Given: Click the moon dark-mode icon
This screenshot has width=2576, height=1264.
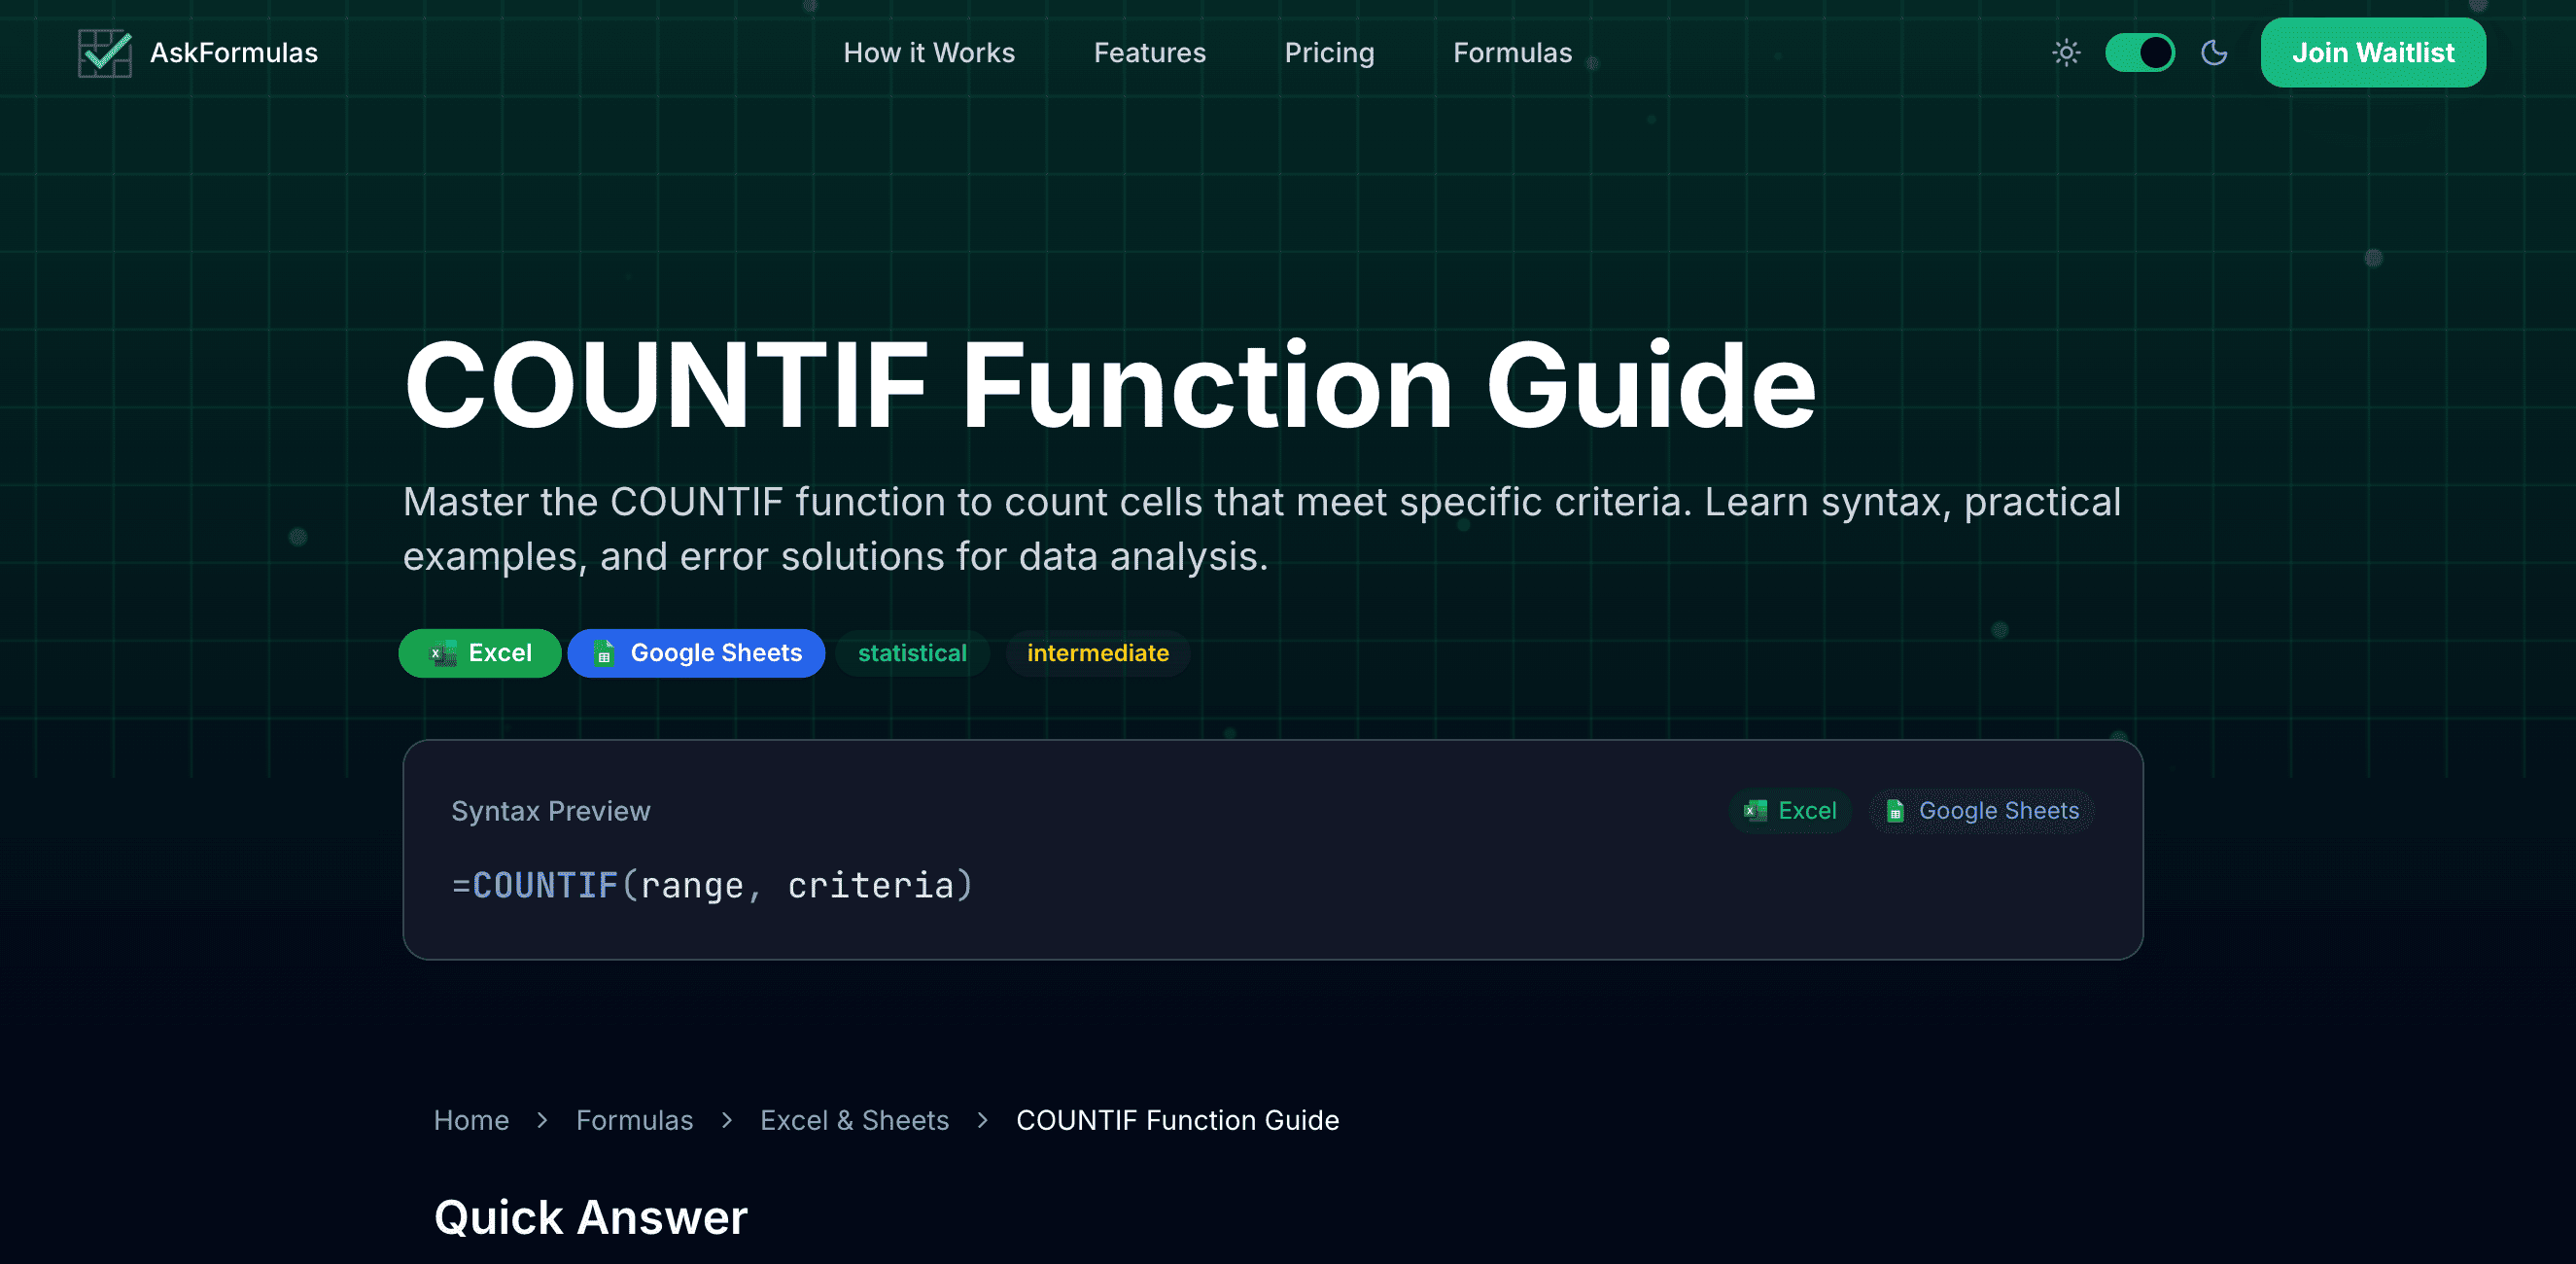Looking at the screenshot, I should 2214,52.
